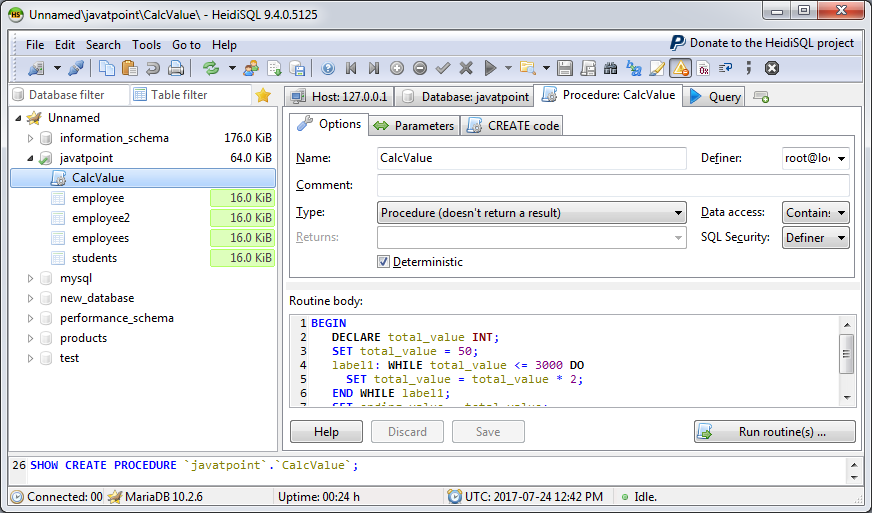Click the Copy icon in toolbar
The image size is (872, 513).
click(x=106, y=68)
